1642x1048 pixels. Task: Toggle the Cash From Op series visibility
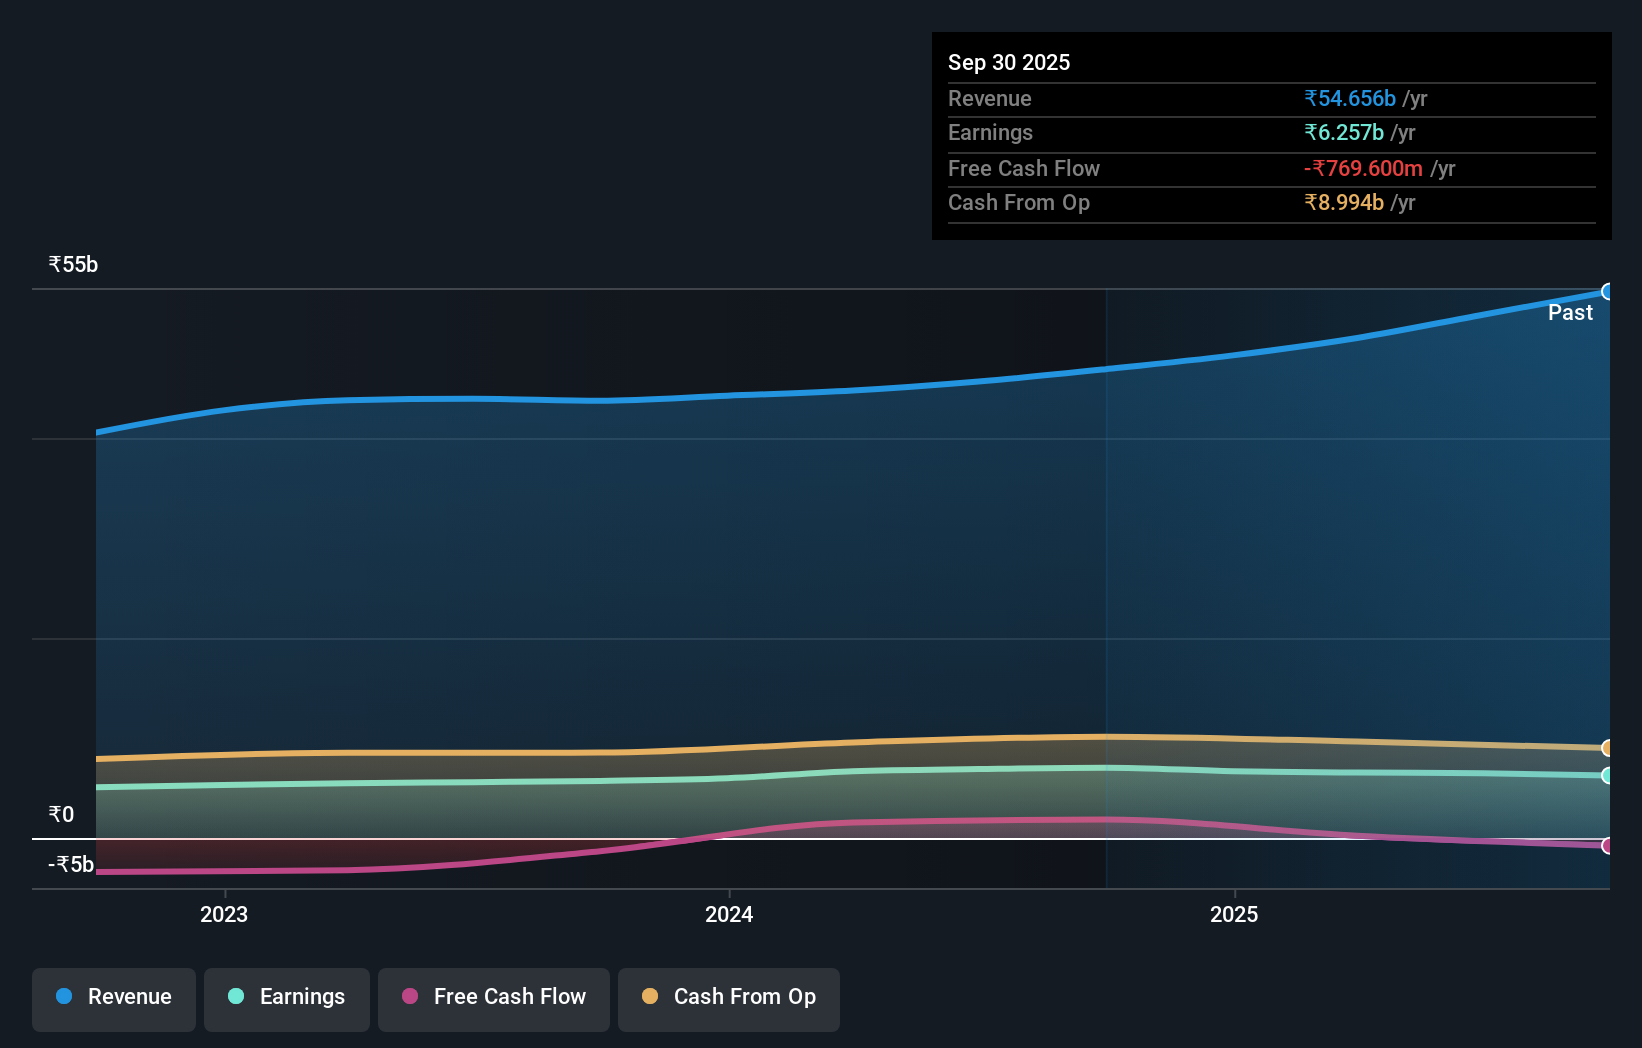(728, 998)
